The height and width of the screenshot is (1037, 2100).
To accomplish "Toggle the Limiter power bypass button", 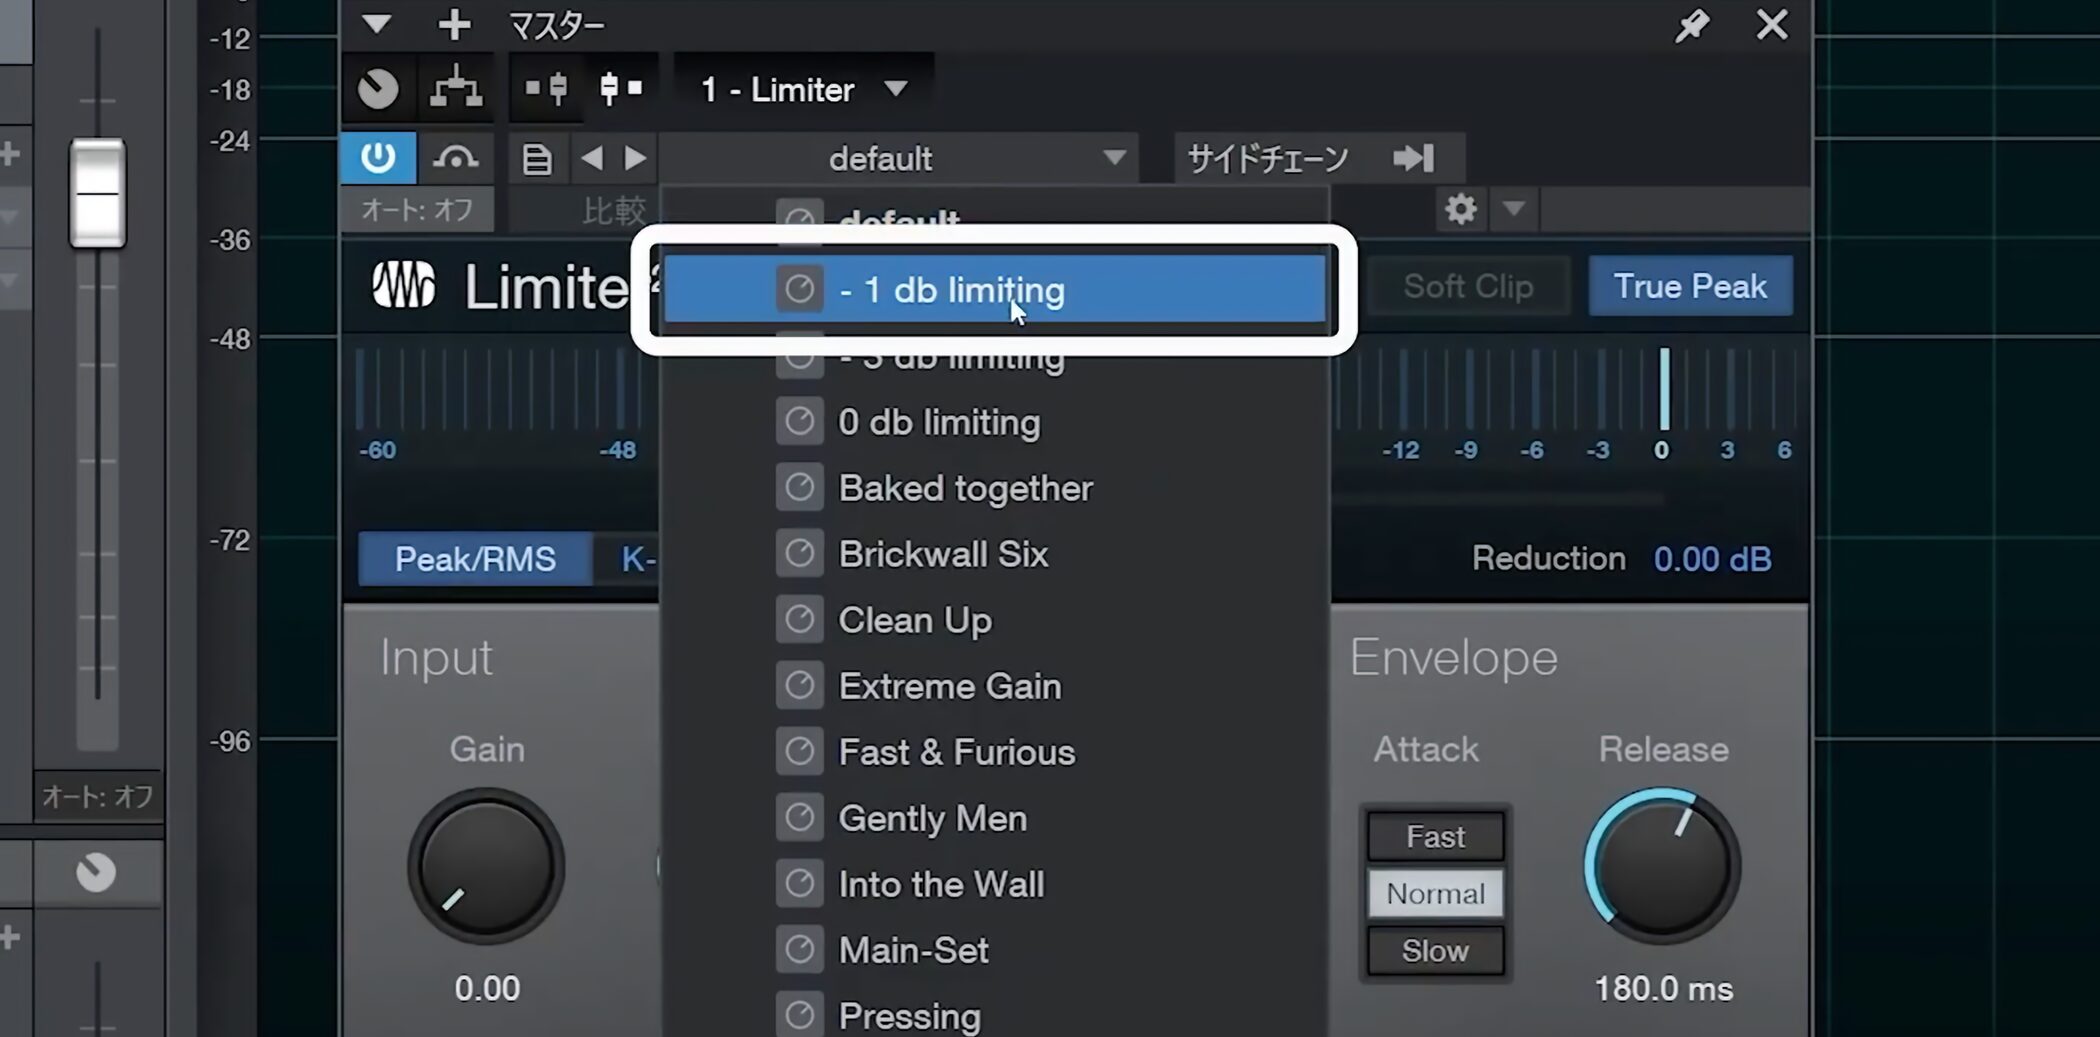I will (377, 158).
